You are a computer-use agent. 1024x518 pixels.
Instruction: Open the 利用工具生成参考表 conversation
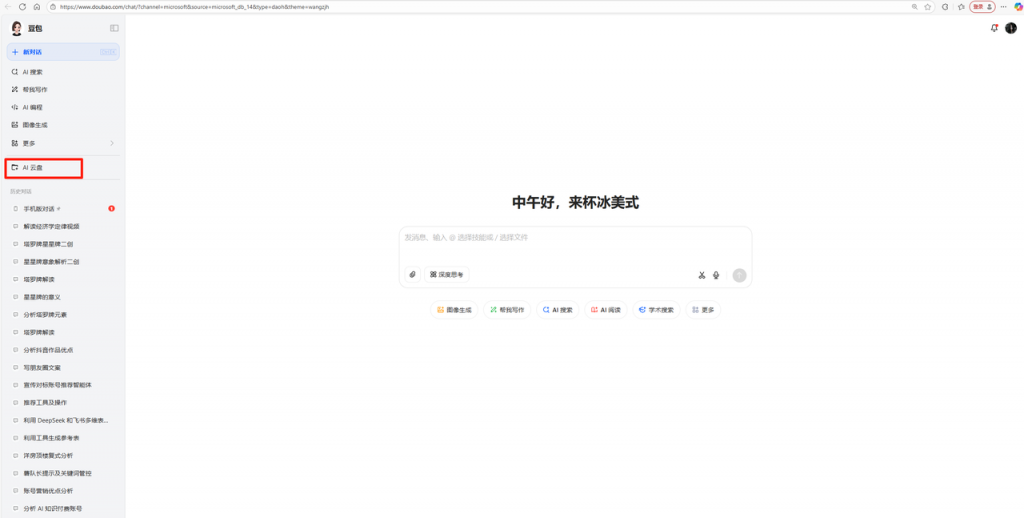[63, 438]
